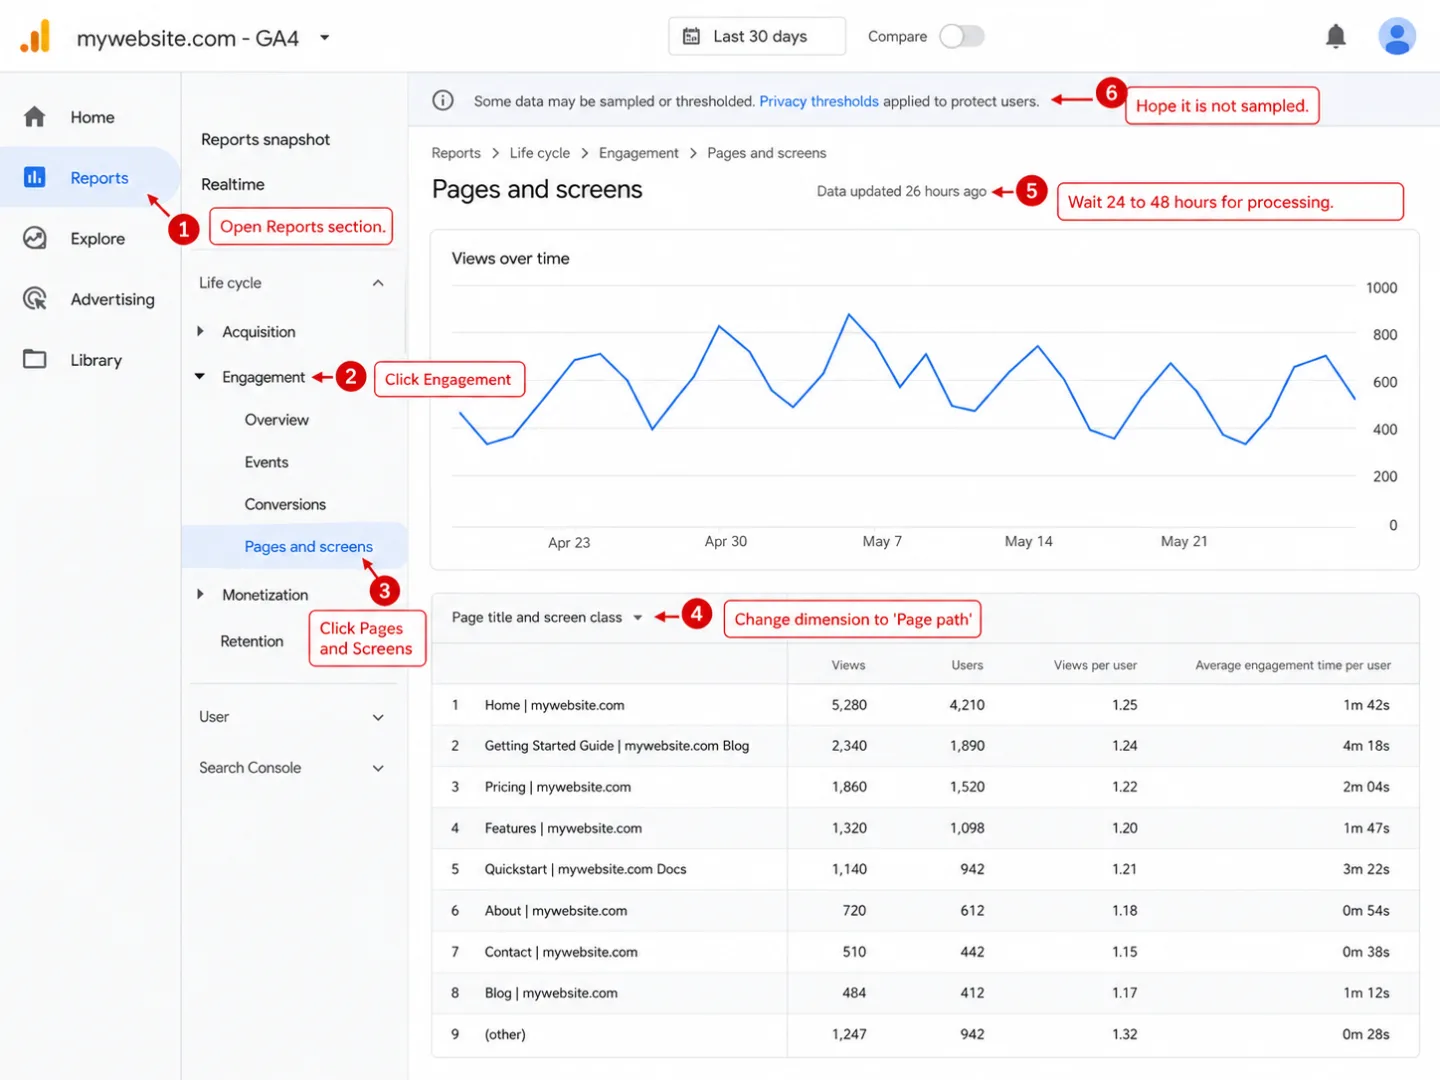
Task: Select Events under Engagement
Action: coord(266,462)
